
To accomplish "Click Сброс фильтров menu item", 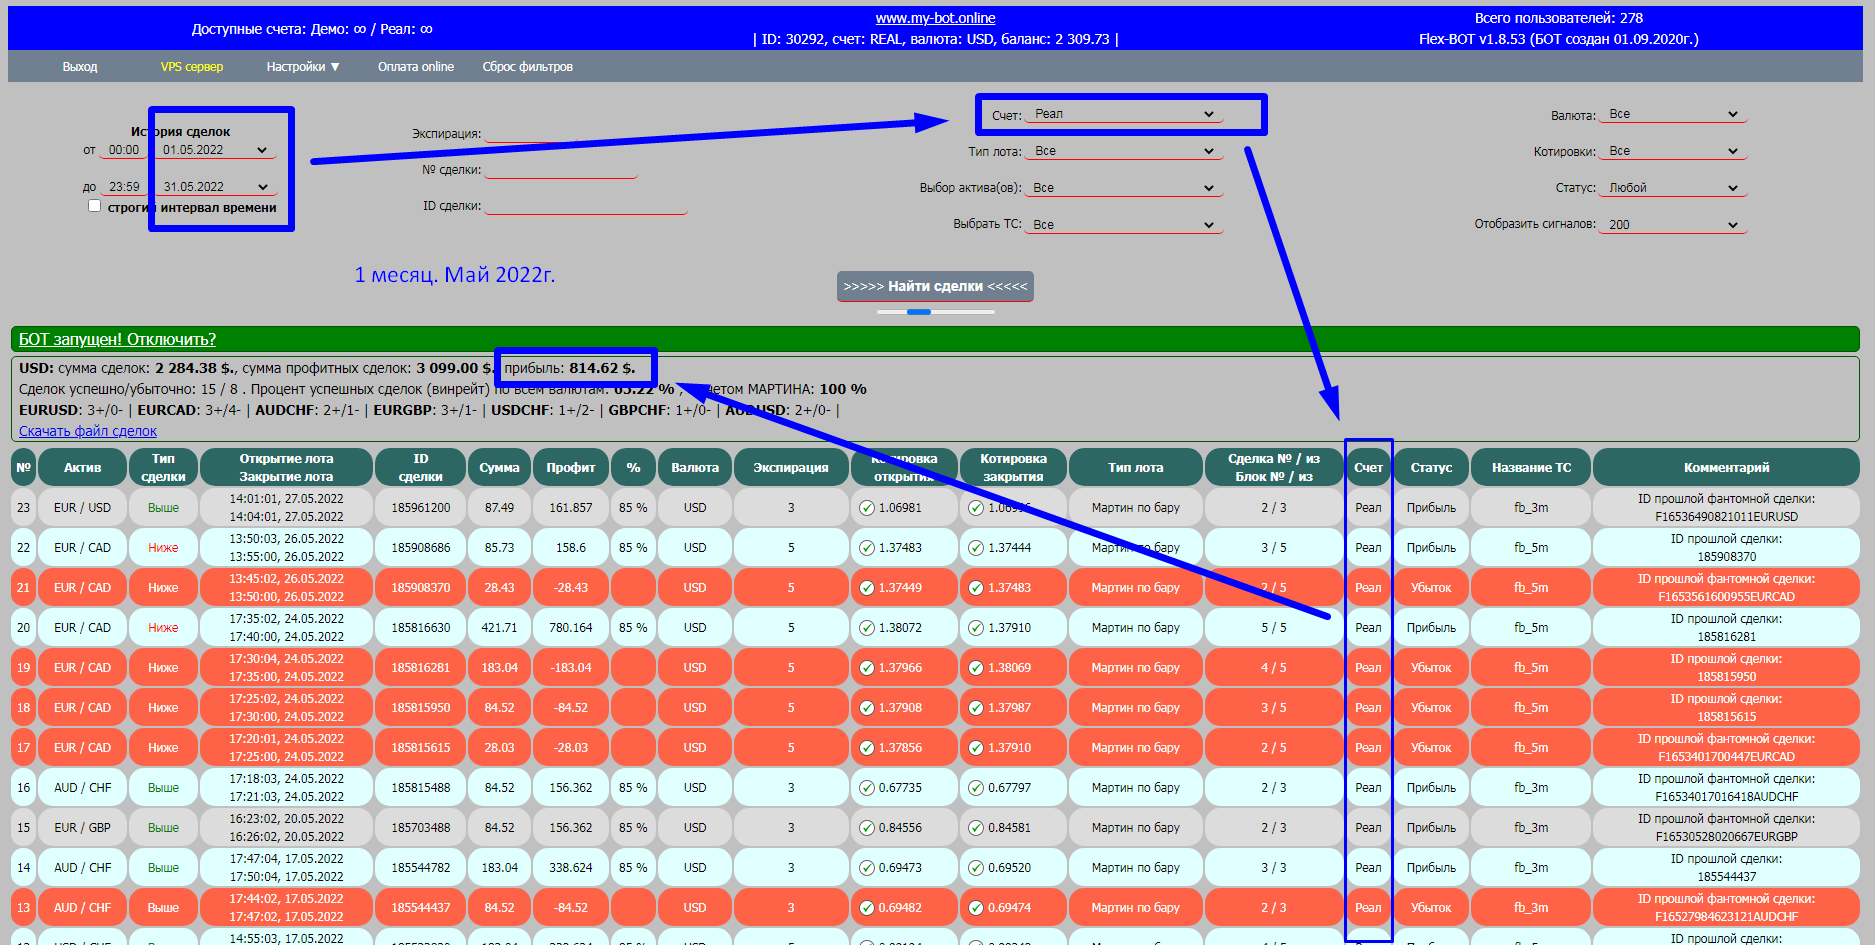I will pos(528,67).
